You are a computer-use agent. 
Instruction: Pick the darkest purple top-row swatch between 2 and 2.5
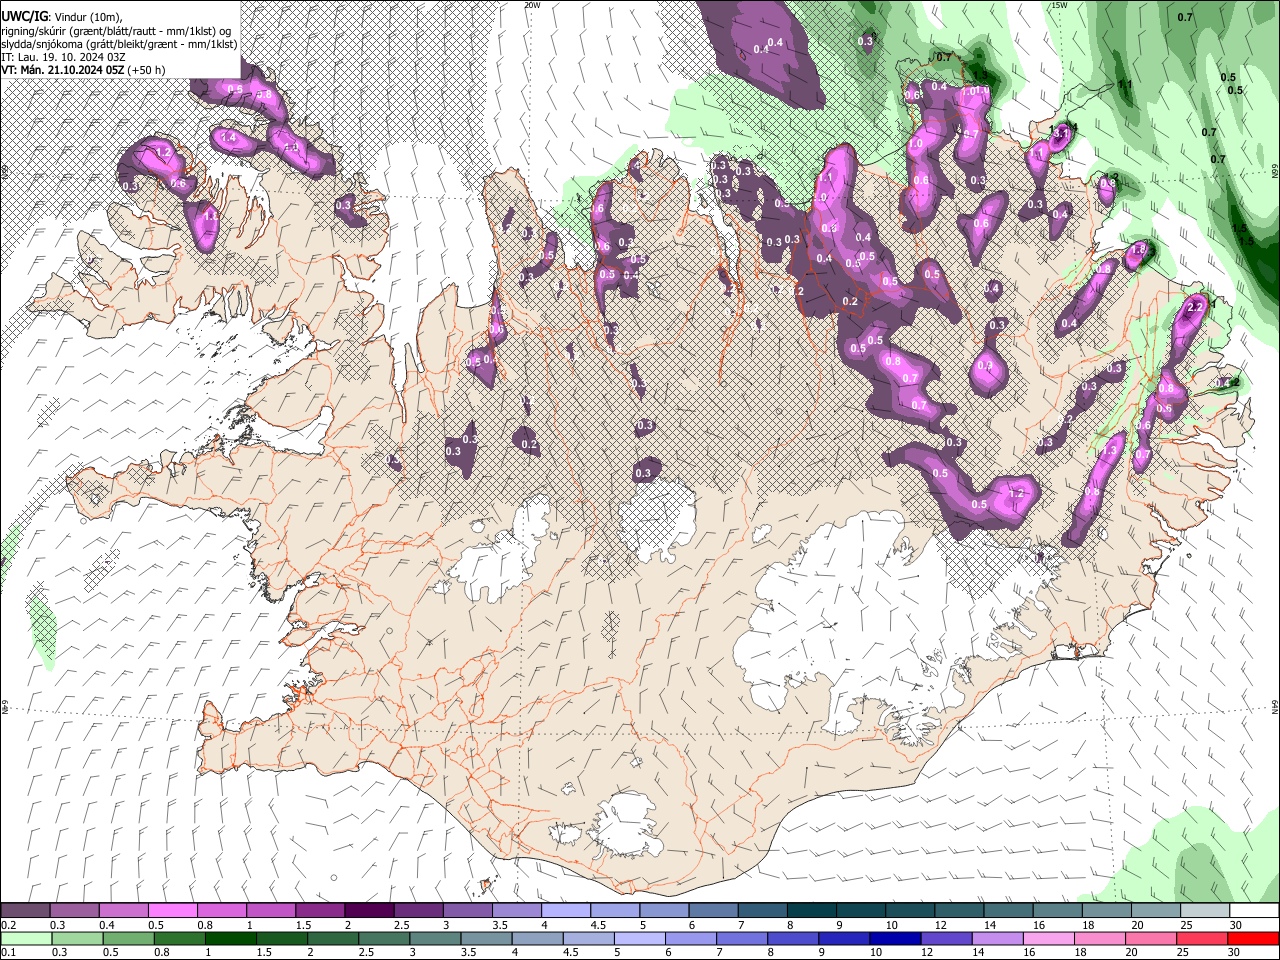click(368, 911)
